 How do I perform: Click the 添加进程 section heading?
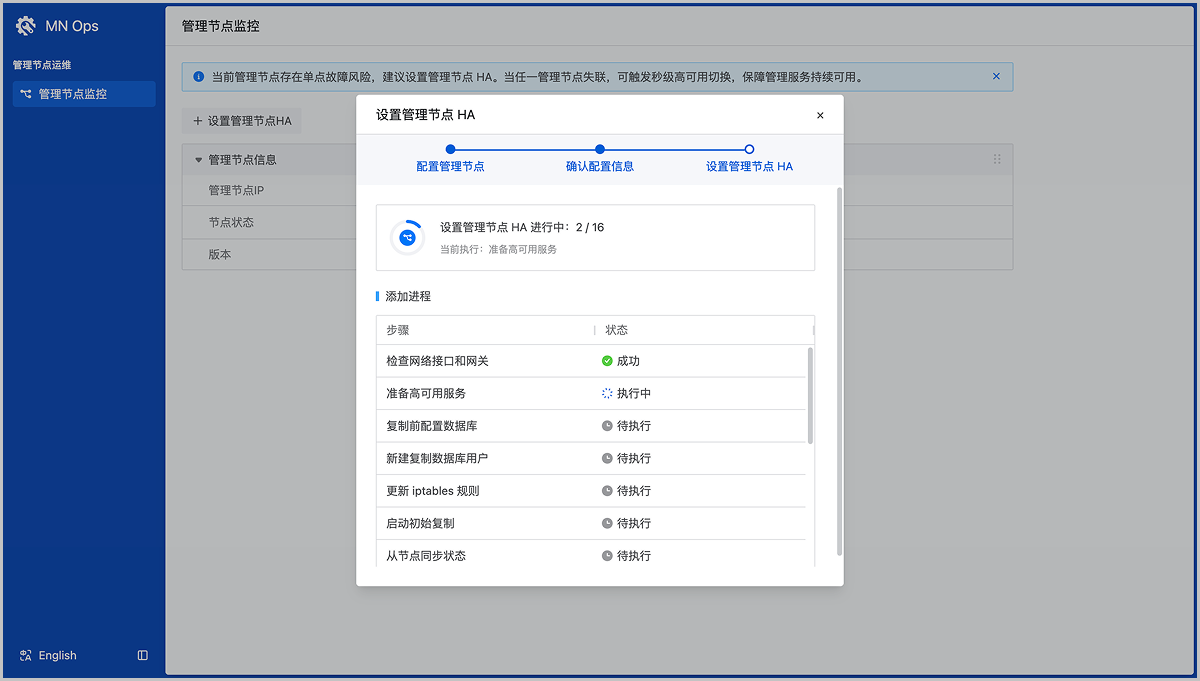(x=408, y=296)
